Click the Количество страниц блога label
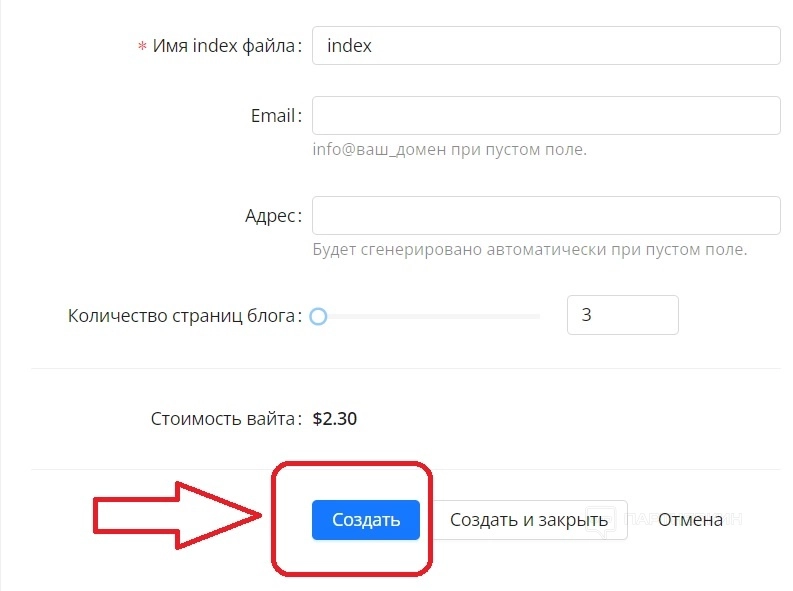This screenshot has height=591, width=793. pyautogui.click(x=183, y=316)
